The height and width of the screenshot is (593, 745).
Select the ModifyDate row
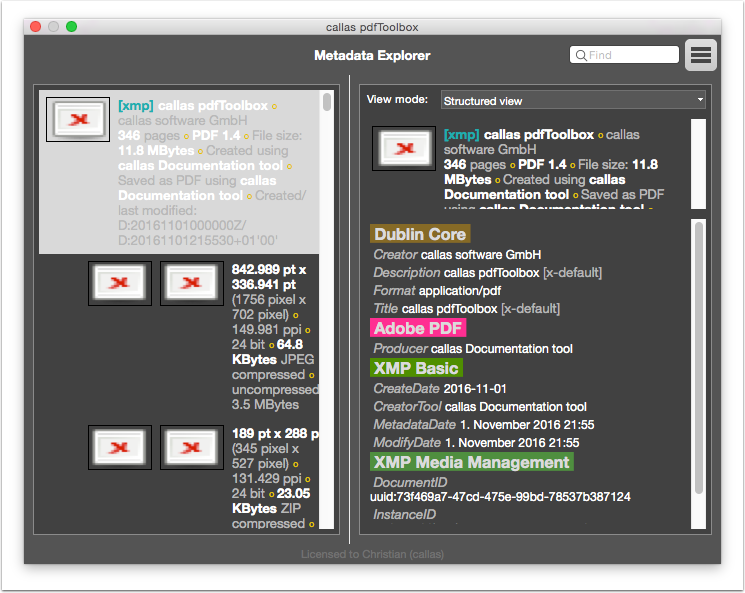click(476, 443)
